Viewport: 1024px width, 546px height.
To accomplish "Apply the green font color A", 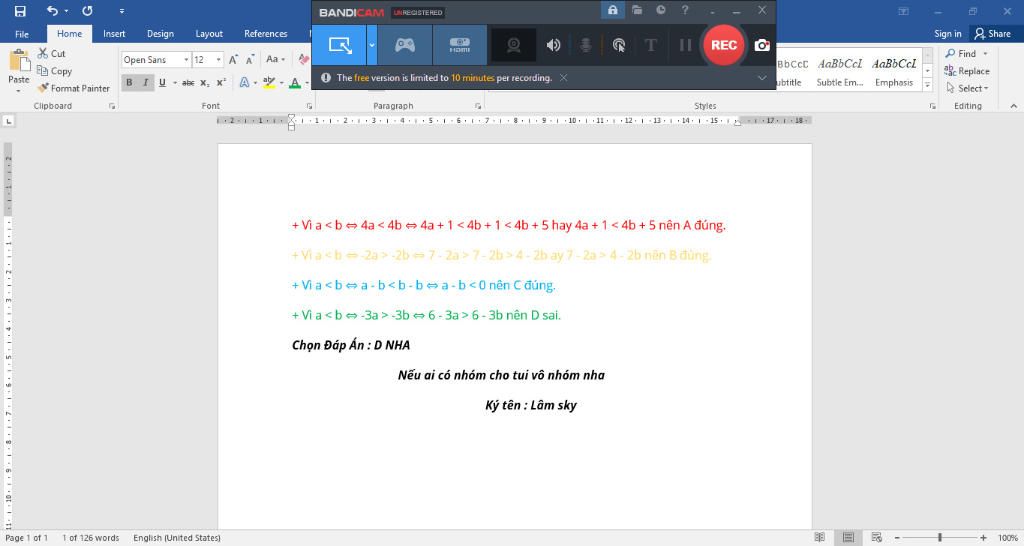I will 295,82.
